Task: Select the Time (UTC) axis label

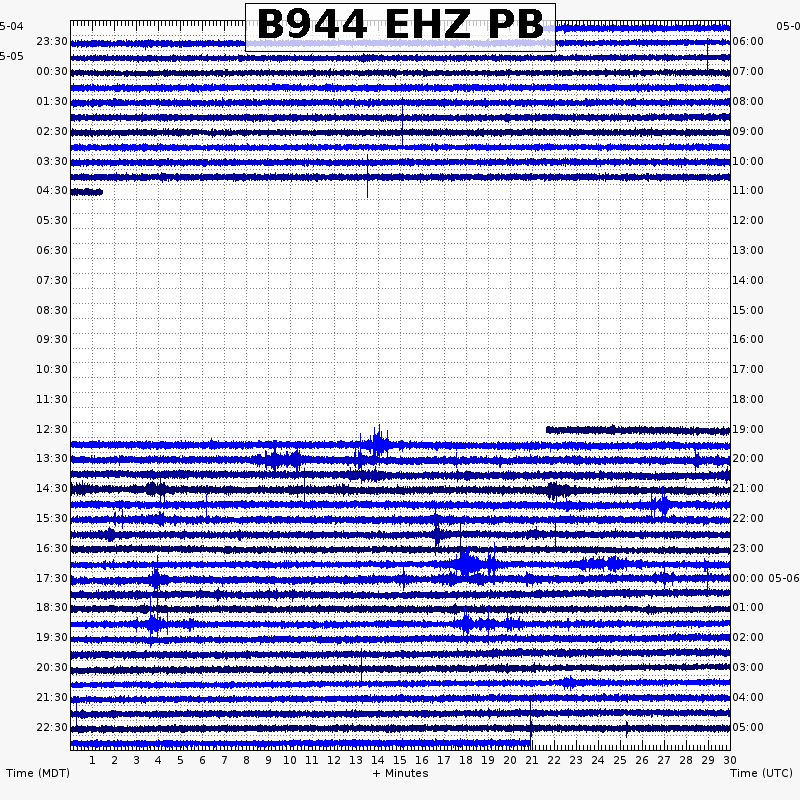Action: (761, 773)
